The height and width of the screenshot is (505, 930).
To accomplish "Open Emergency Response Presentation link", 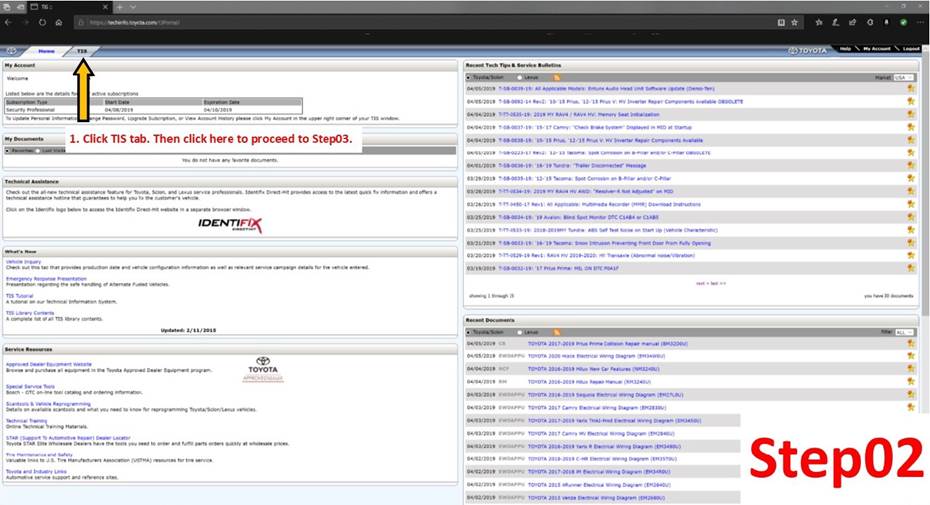I will 46,279.
